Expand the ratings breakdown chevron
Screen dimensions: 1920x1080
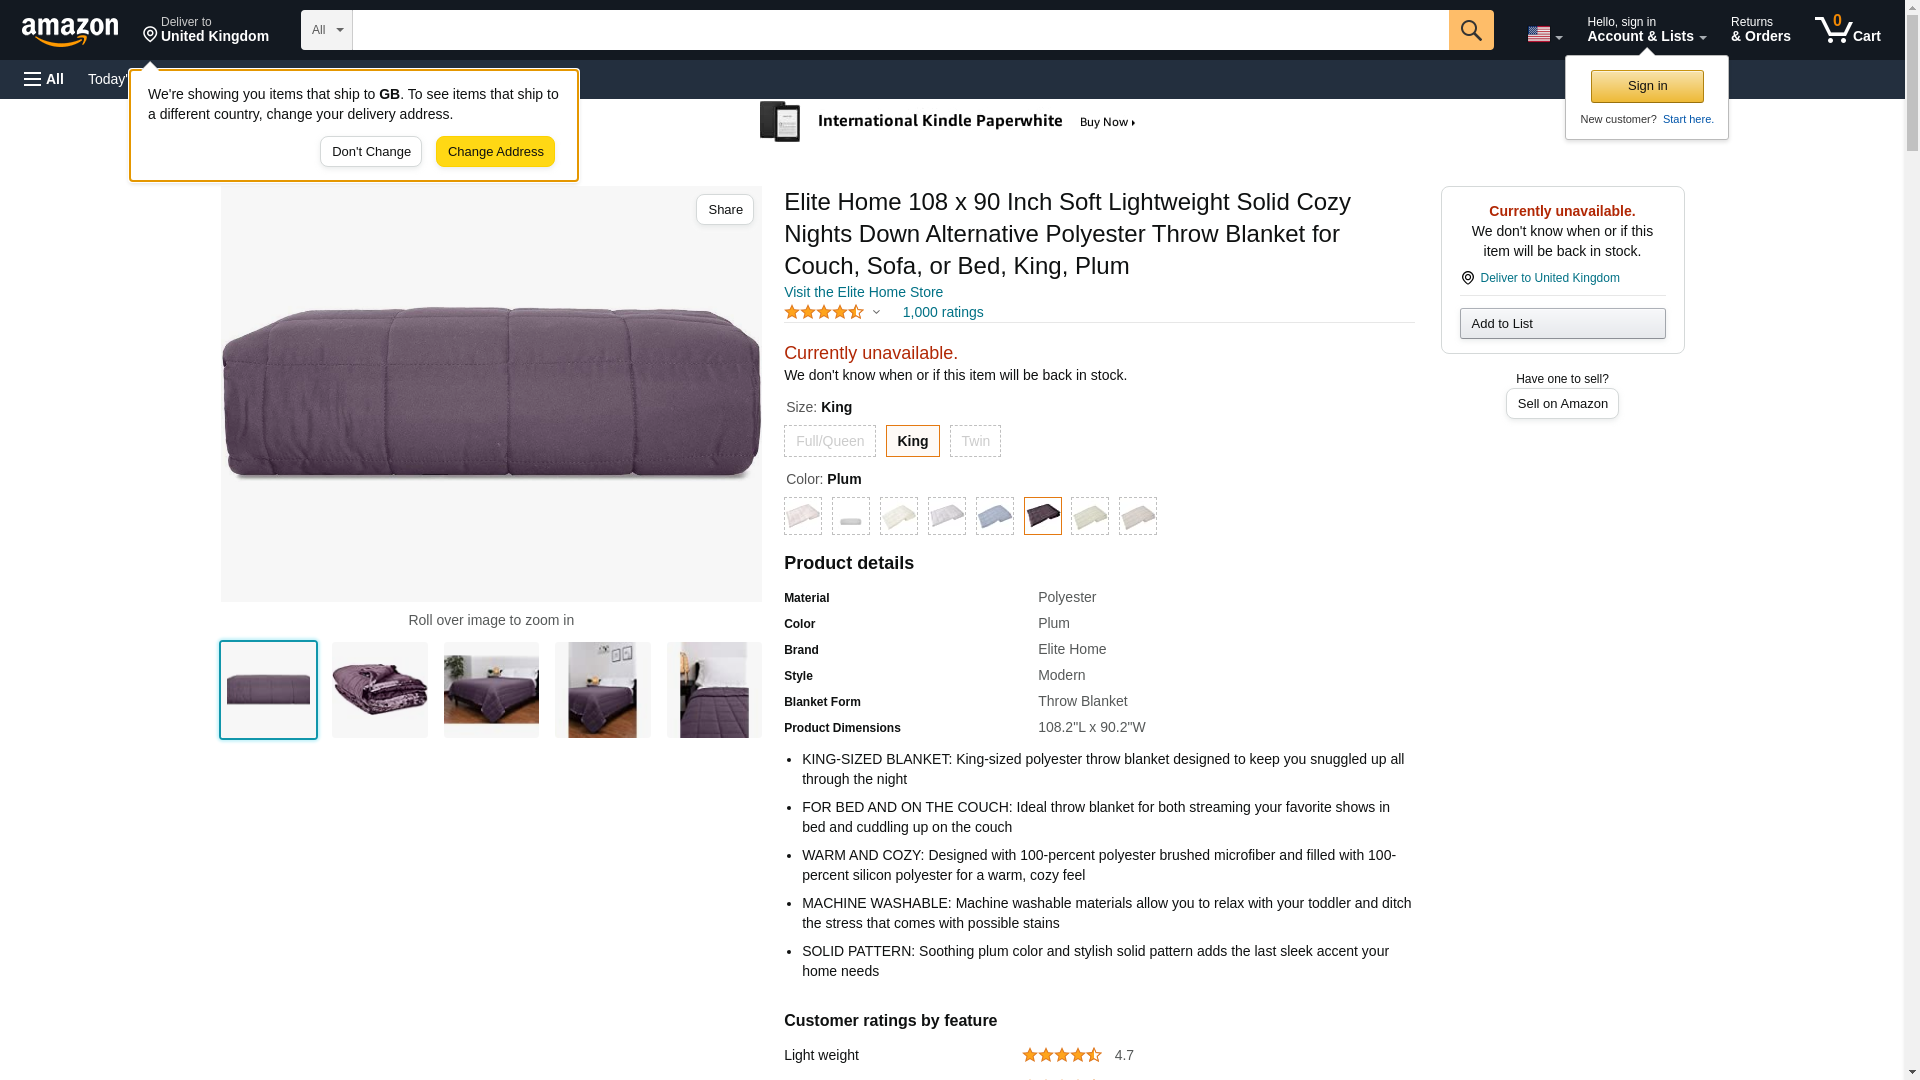coord(876,312)
